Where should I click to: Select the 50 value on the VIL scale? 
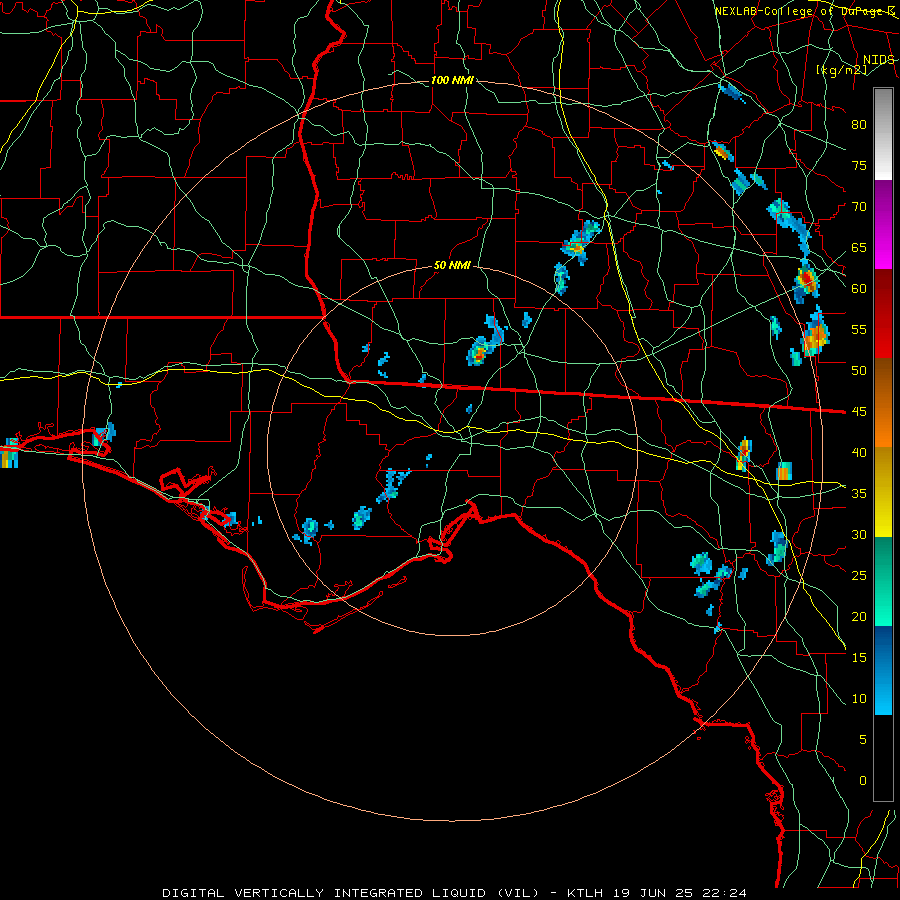859,370
